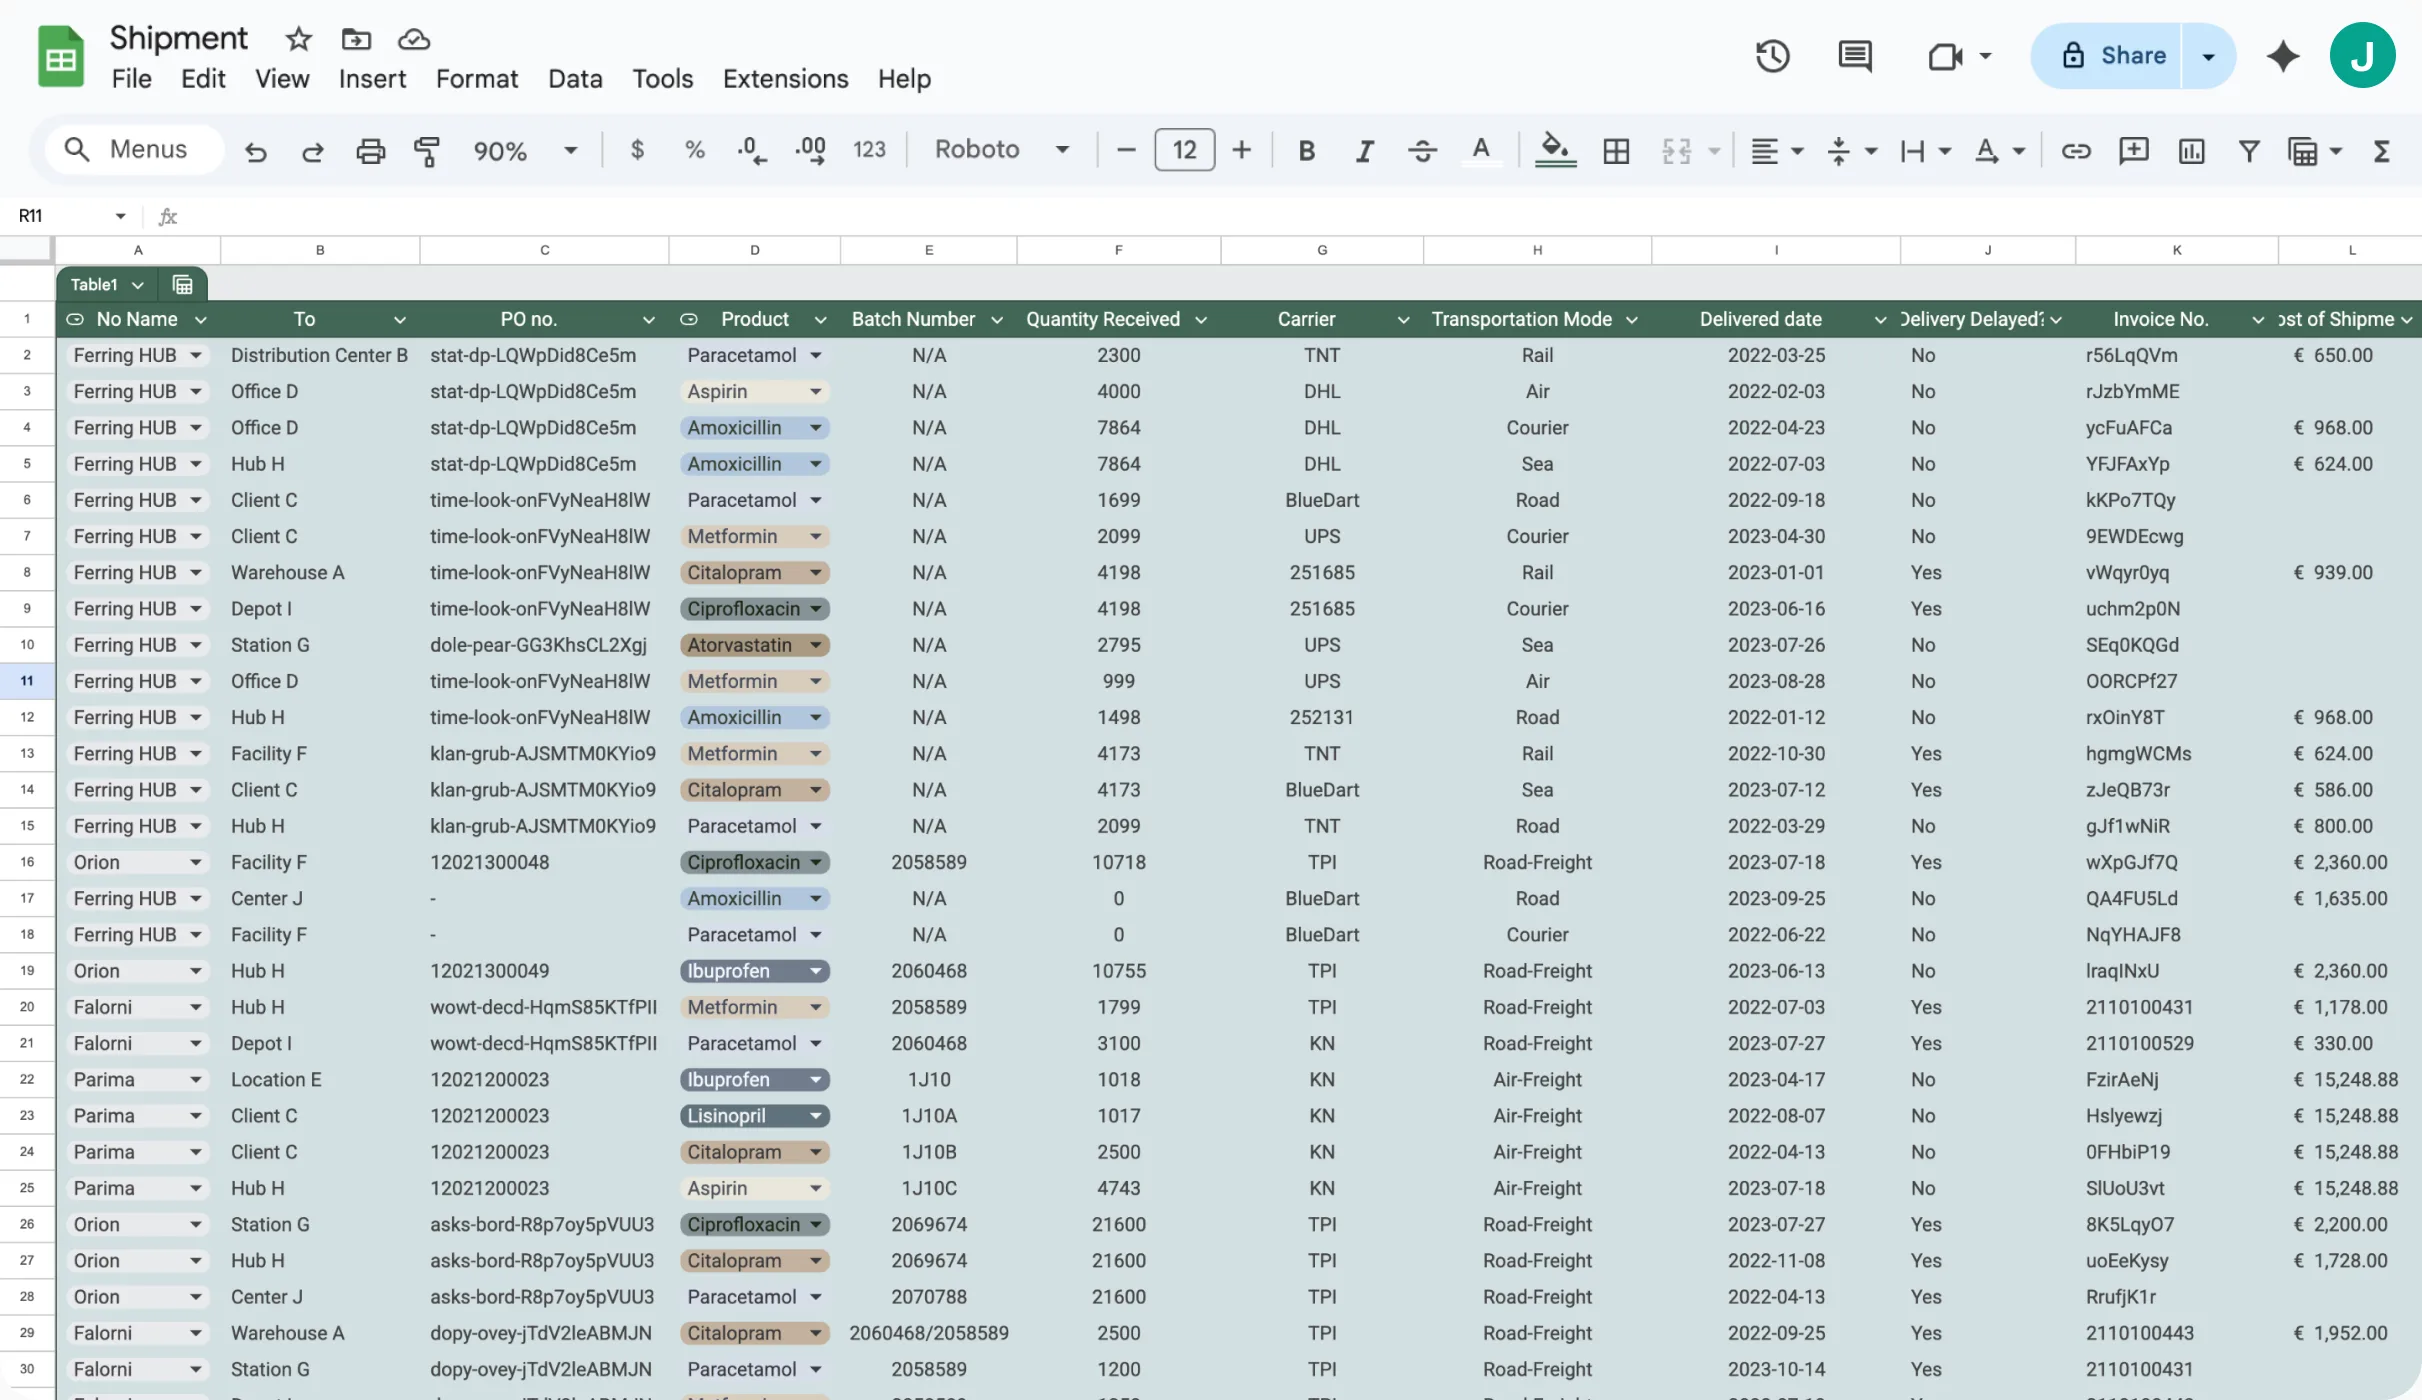The image size is (2422, 1400).
Task: Open the zoom level 90% dropdown
Action: 525,151
